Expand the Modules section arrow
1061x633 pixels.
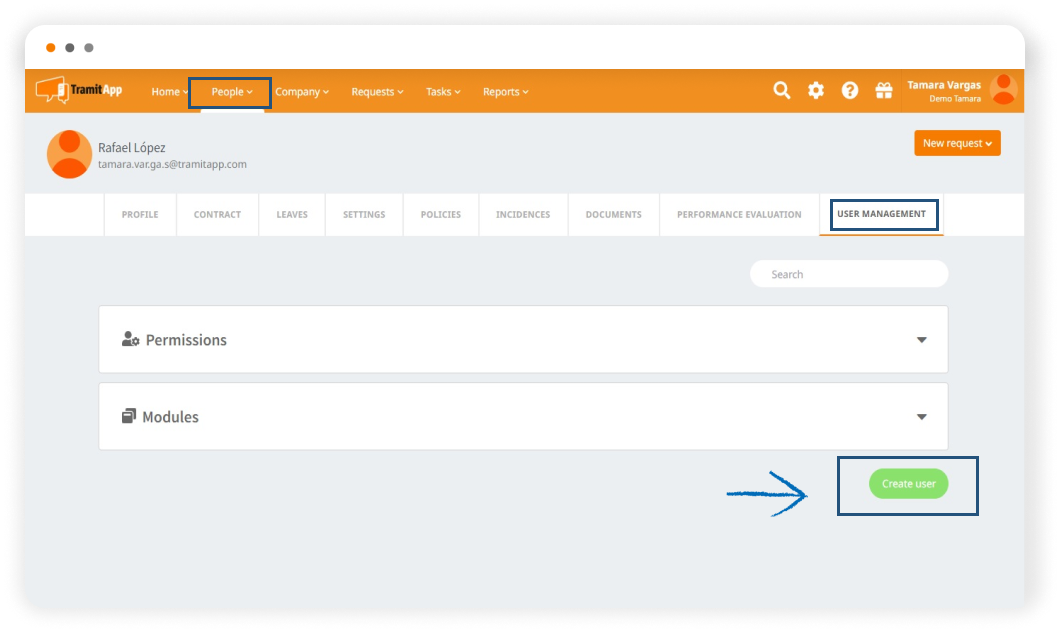[x=922, y=417]
